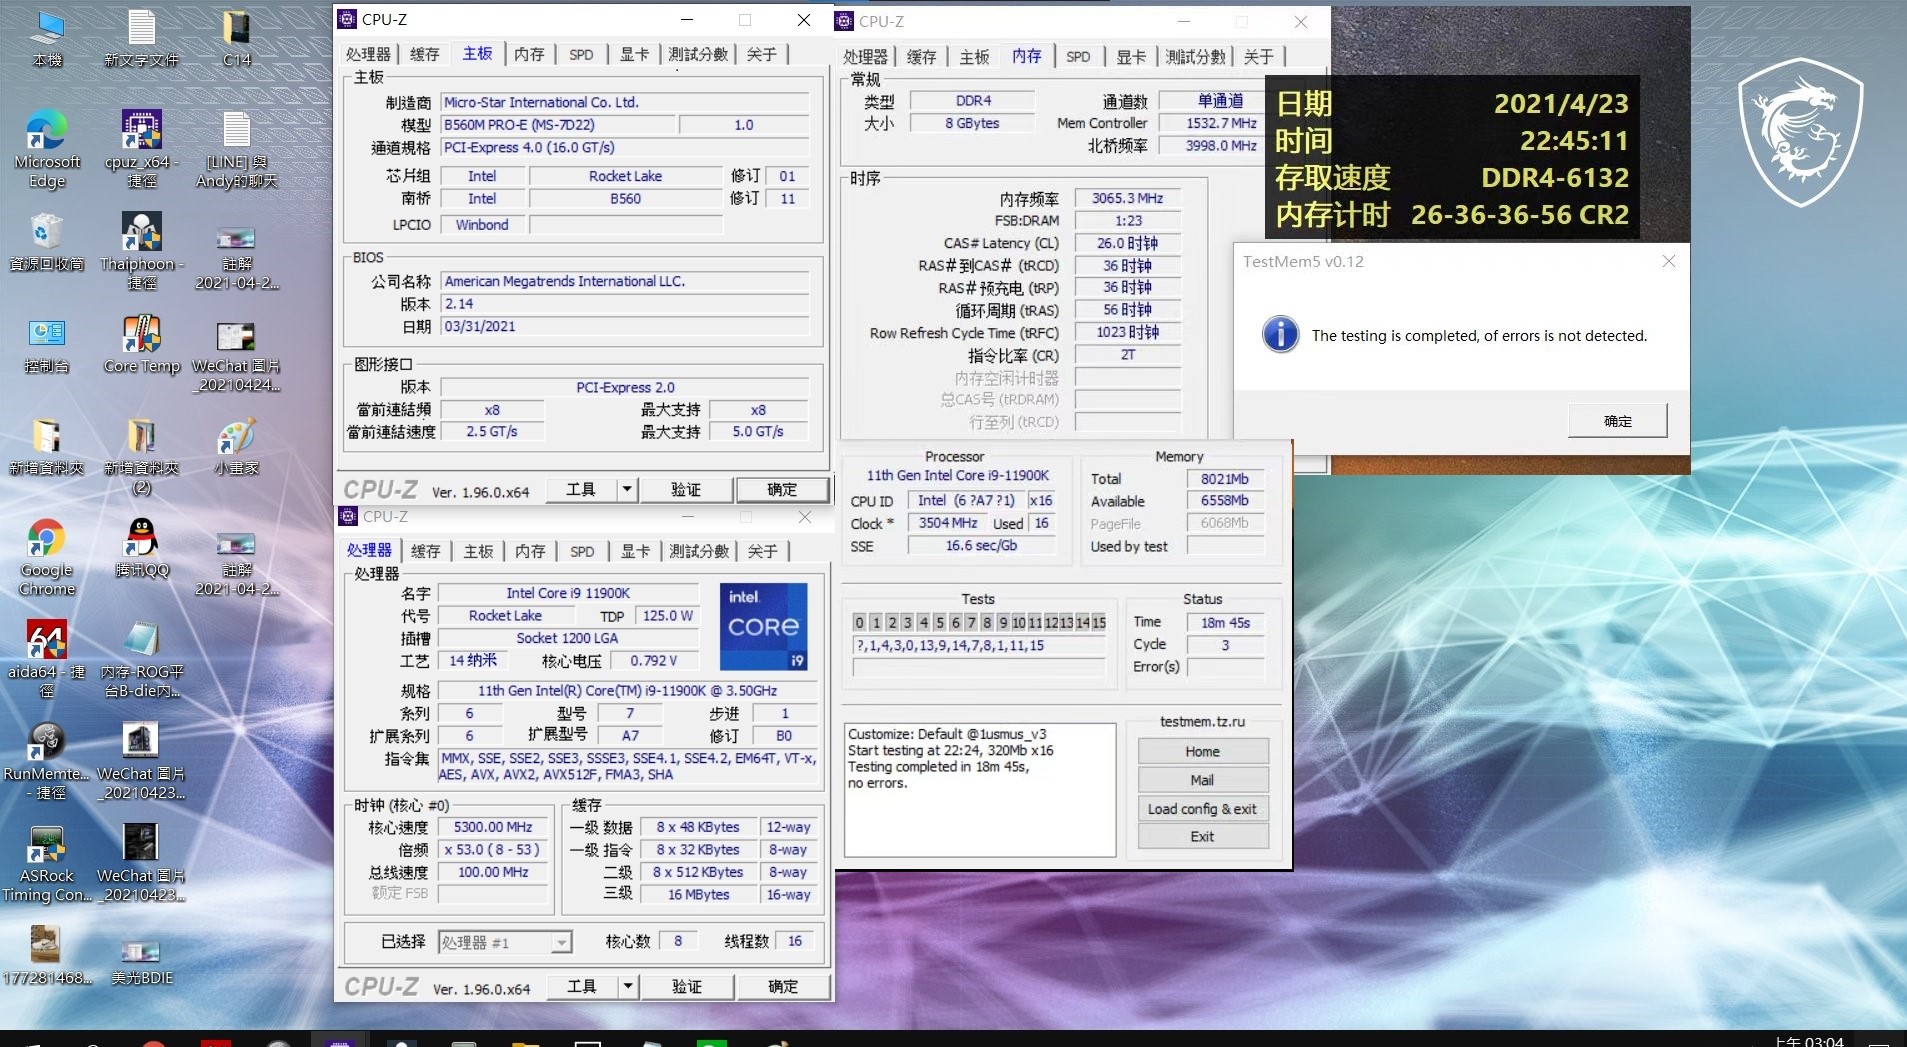1907x1047 pixels.
Task: Open the 已选择 处理器 #1 combo box
Action: pyautogui.click(x=505, y=942)
